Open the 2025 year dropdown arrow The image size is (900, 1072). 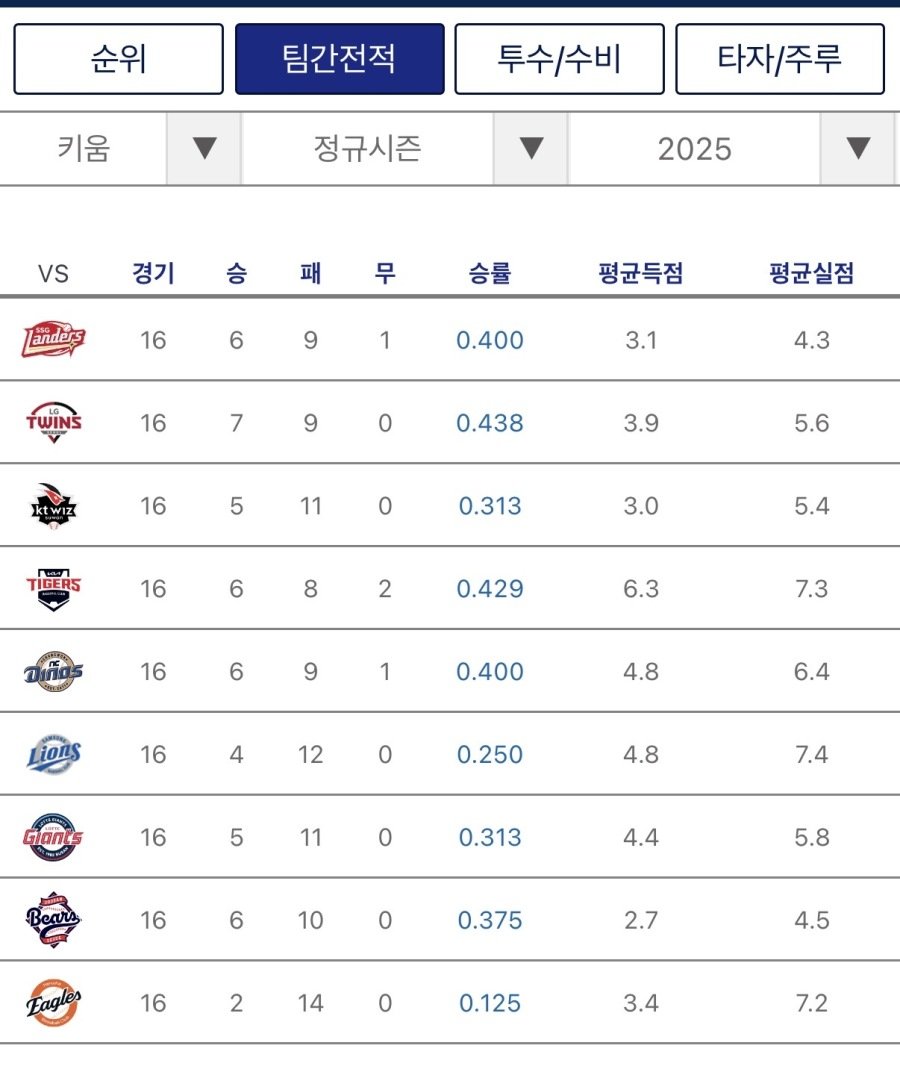click(857, 149)
